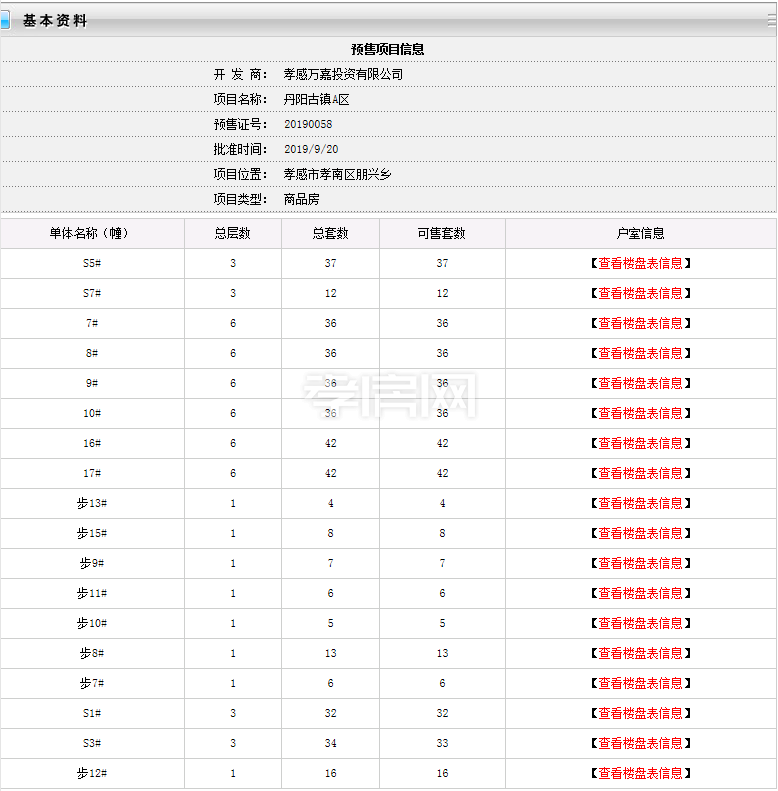
Task: Open 查看楼盘表信息 for building 10#
Action: click(x=640, y=413)
